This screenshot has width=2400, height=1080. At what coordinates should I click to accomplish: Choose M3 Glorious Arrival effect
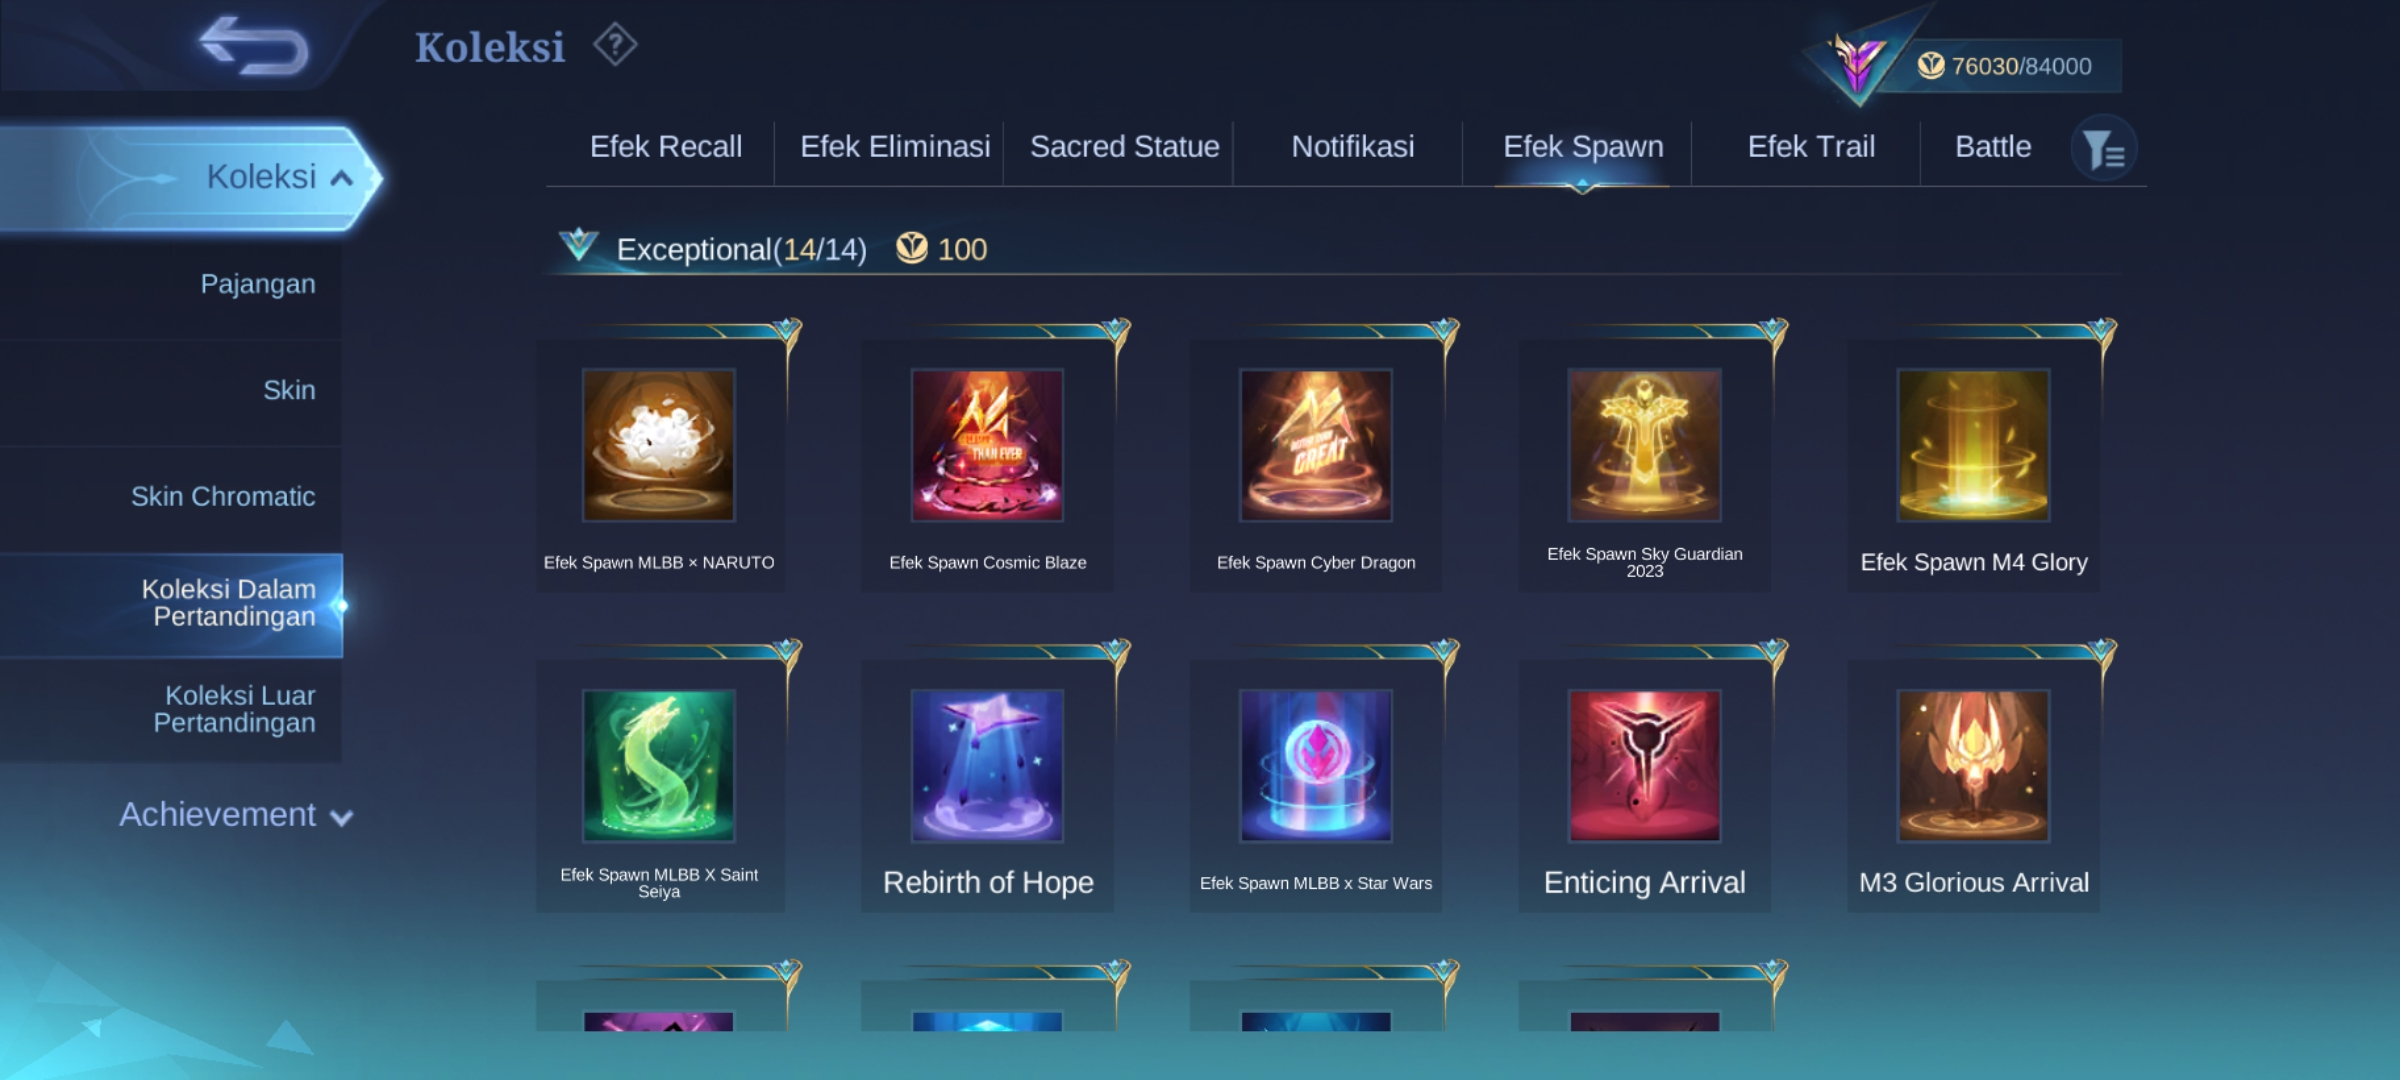1974,766
